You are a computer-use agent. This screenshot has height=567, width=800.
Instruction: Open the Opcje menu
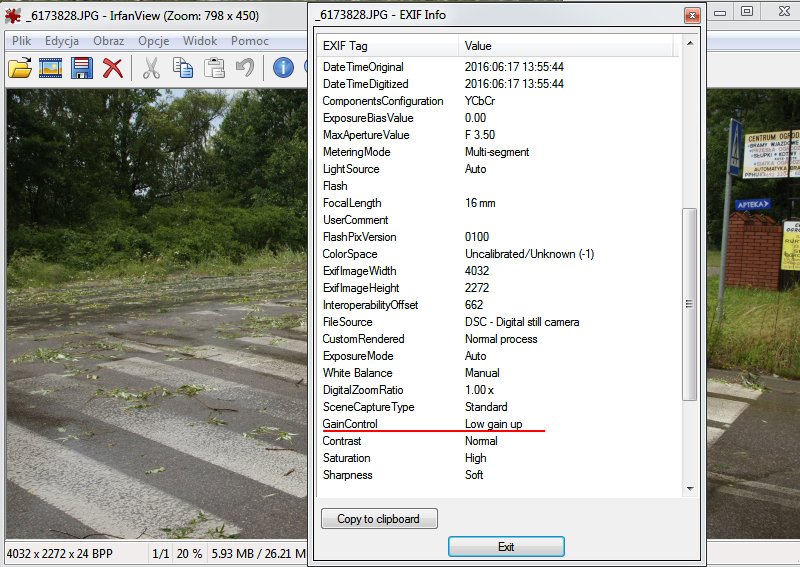coord(153,41)
